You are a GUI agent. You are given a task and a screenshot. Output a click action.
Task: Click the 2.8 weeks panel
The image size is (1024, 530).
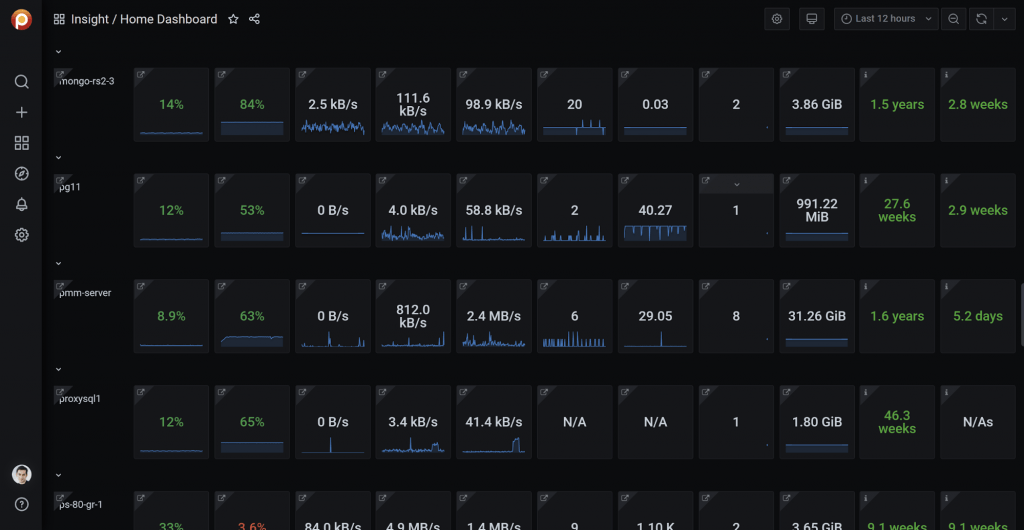point(978,104)
